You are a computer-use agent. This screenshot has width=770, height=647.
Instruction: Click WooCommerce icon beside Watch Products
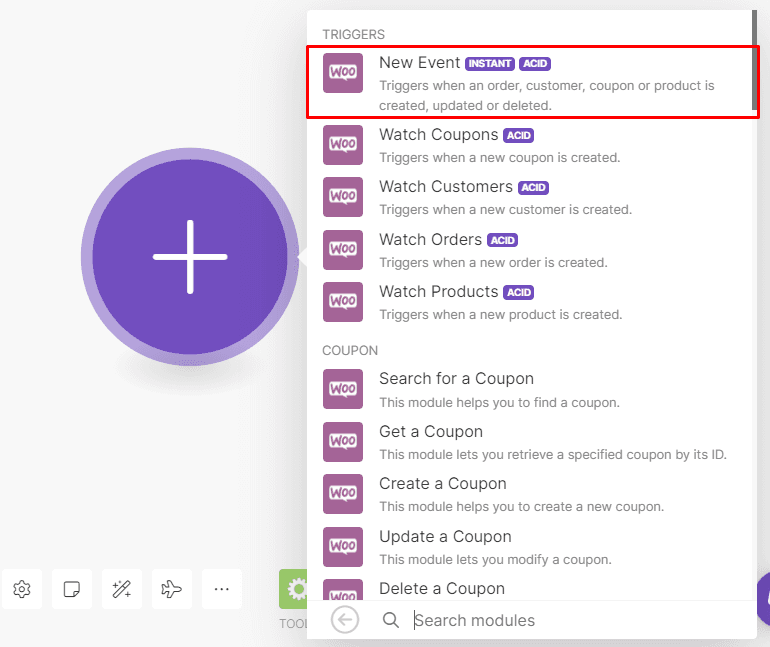tap(343, 301)
